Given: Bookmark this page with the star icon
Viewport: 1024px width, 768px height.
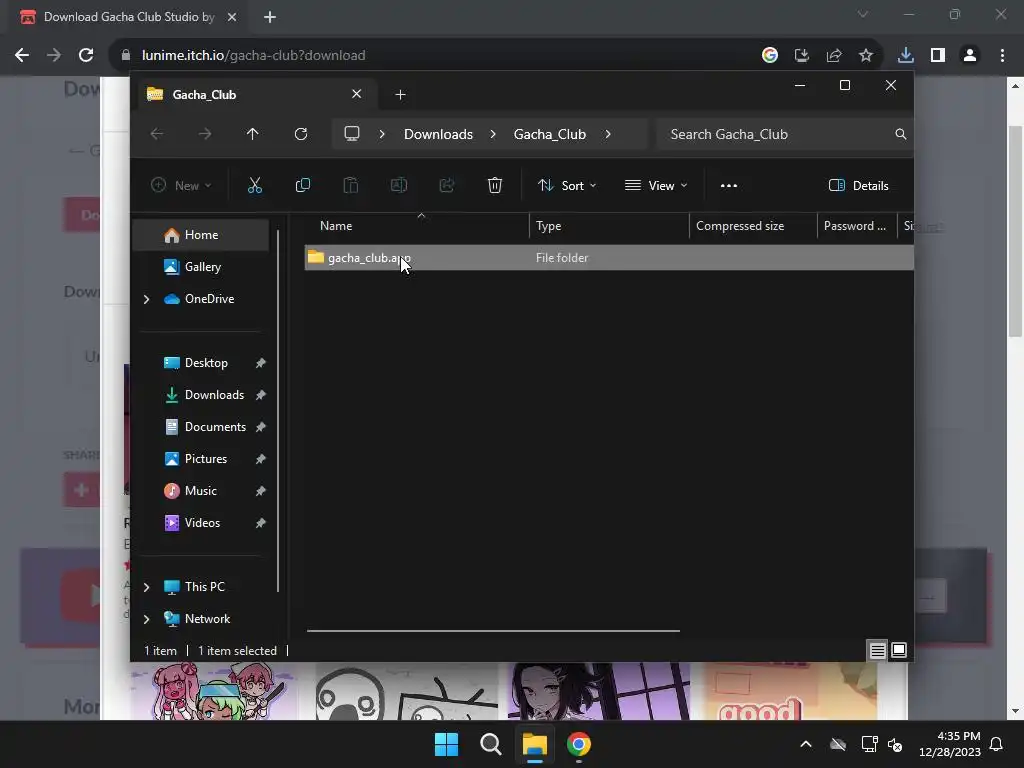Looking at the screenshot, I should pos(866,56).
